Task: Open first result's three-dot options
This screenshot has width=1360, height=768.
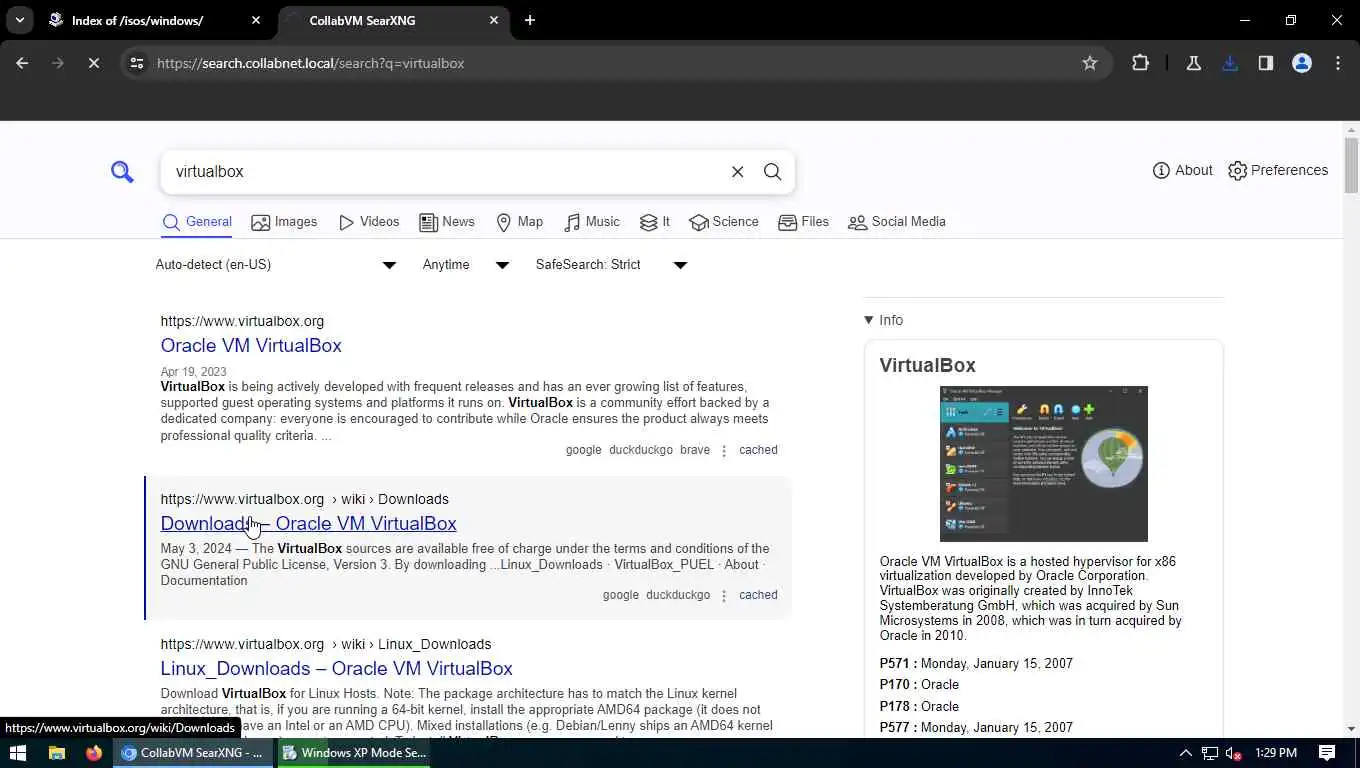Action: pyautogui.click(x=724, y=451)
